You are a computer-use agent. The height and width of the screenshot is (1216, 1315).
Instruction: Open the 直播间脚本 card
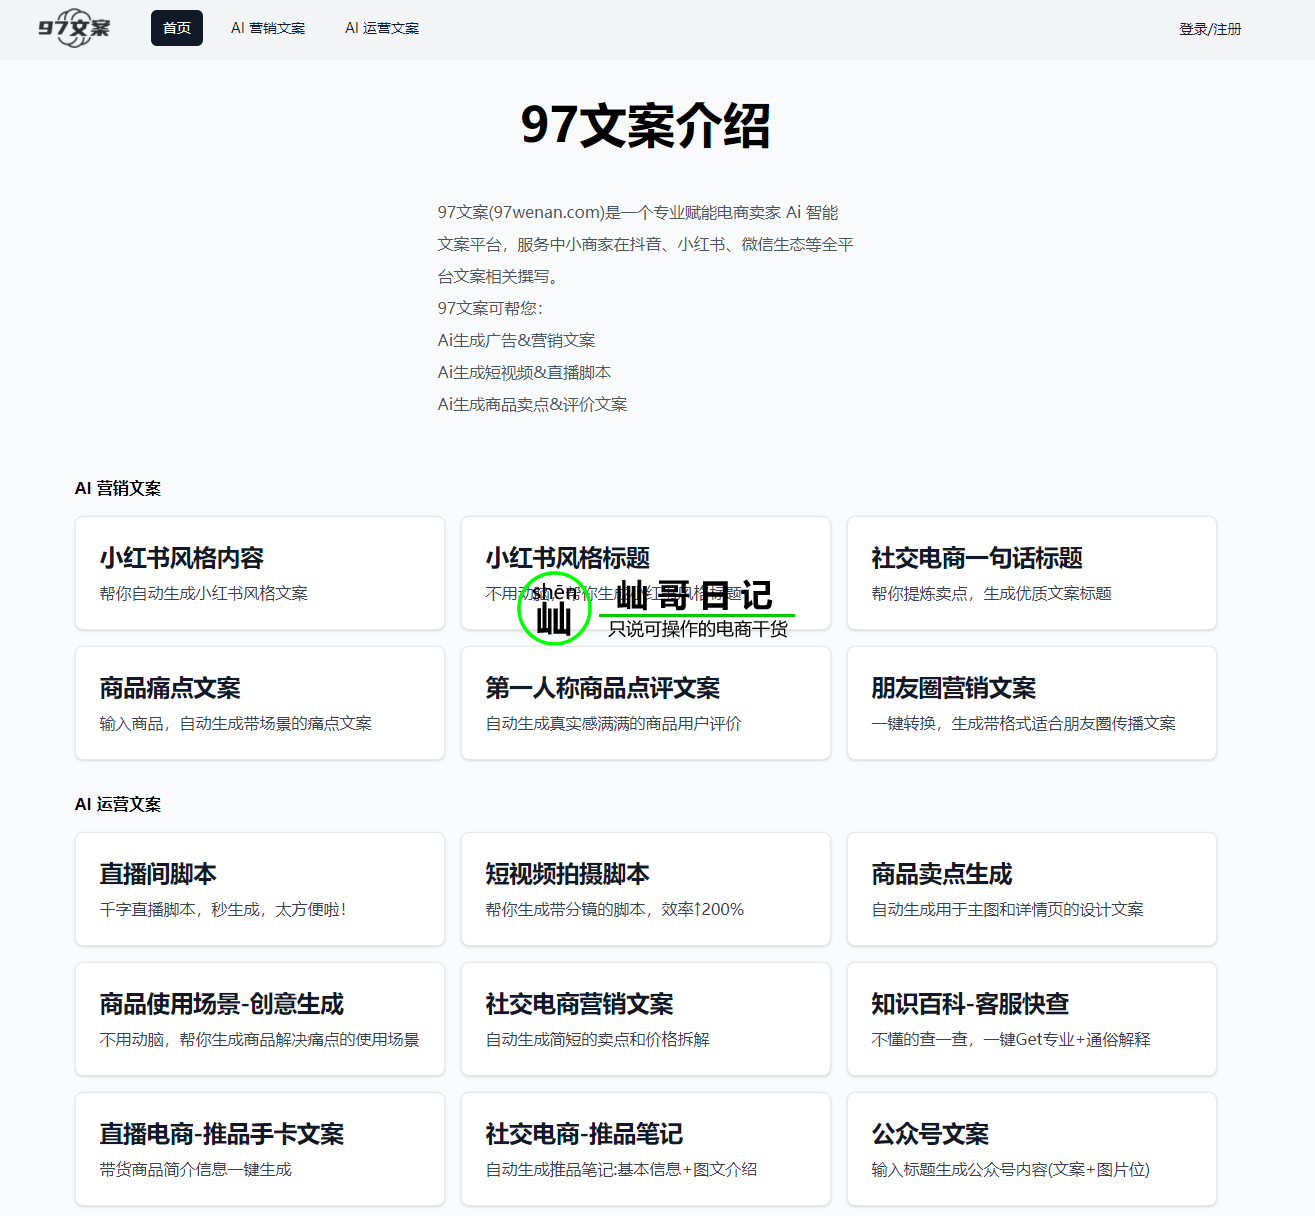(260, 889)
